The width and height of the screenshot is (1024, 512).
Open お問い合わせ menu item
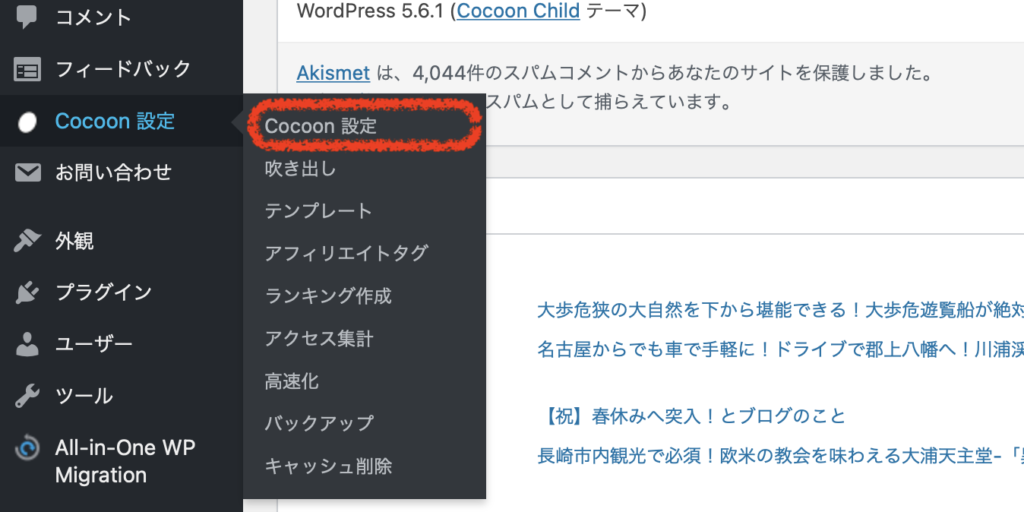click(x=113, y=172)
